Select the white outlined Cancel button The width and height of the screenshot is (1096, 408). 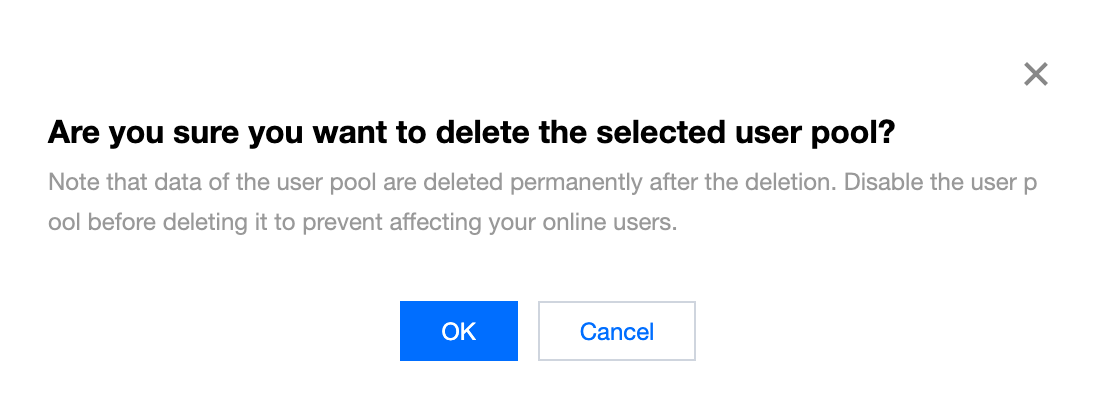click(x=616, y=331)
